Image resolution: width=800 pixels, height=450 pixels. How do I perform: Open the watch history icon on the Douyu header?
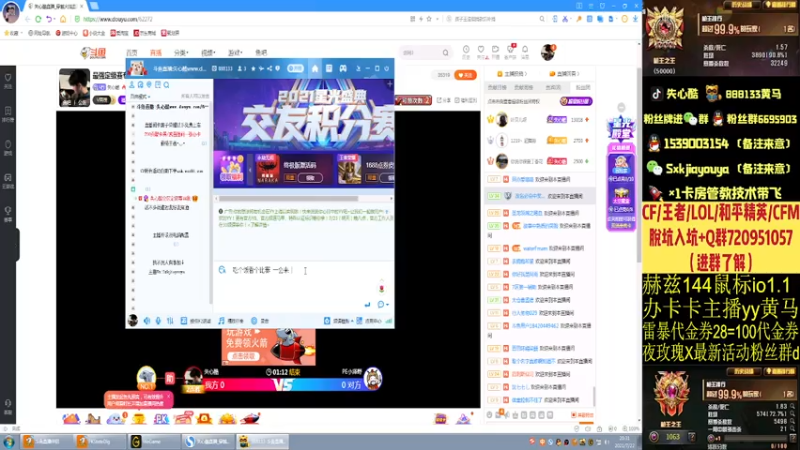click(466, 51)
